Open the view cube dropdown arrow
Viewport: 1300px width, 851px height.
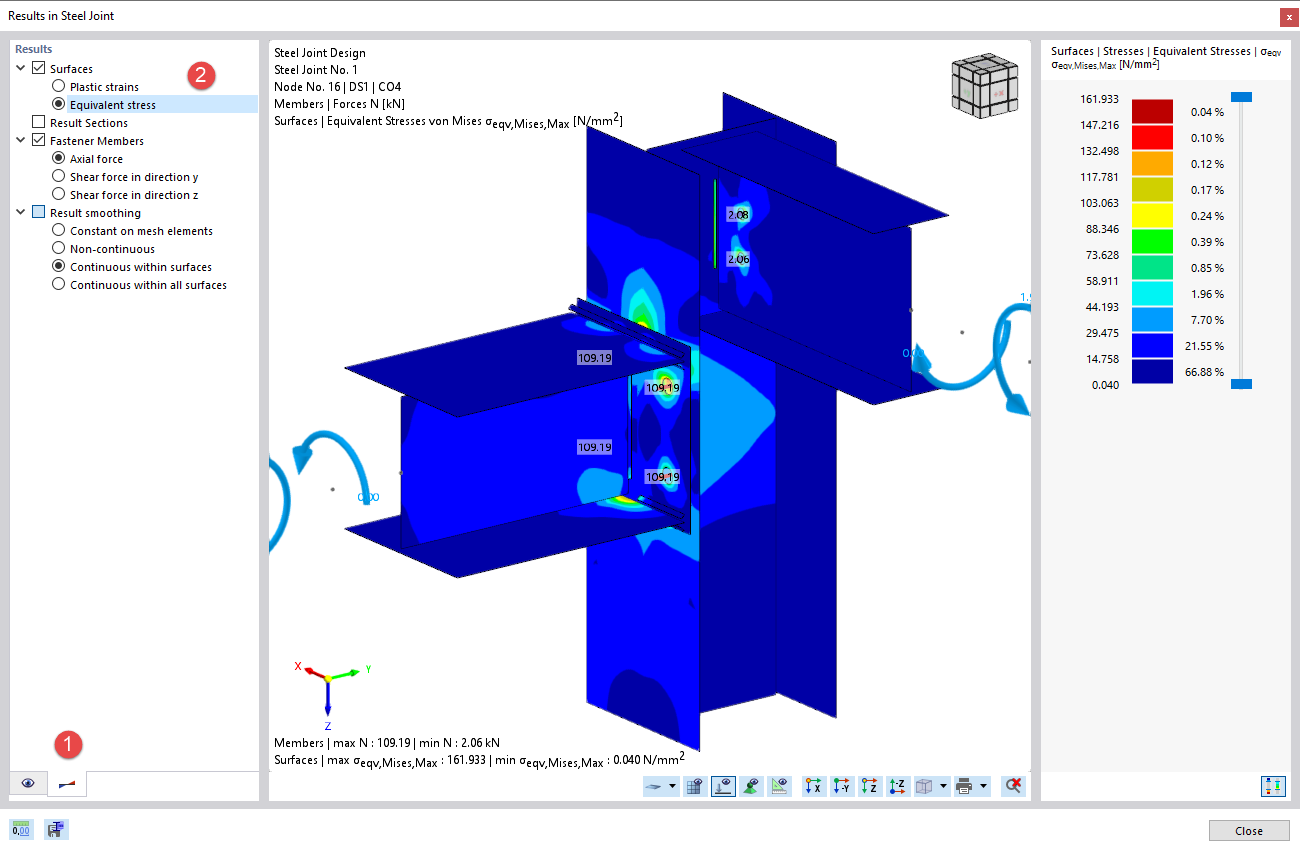(x=943, y=786)
